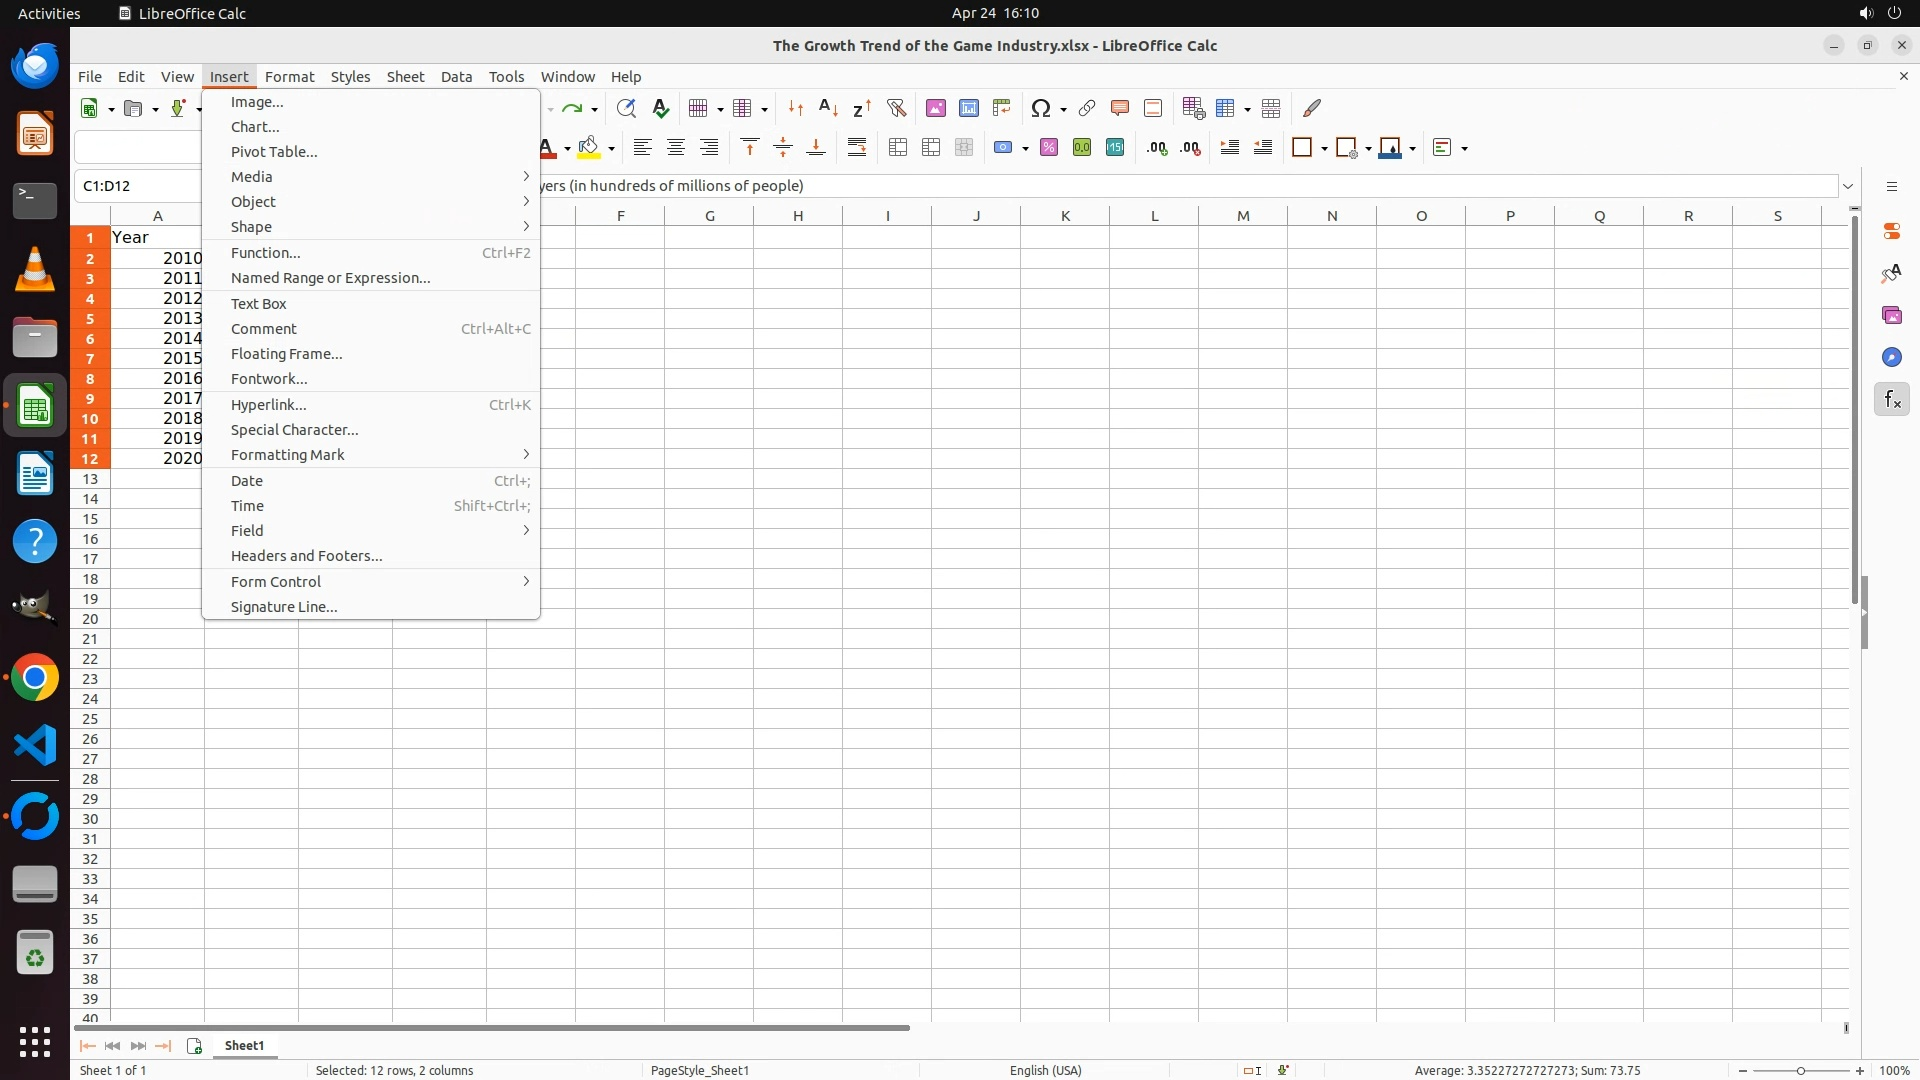Open the Functions sidebar panel
The image size is (1920, 1080).
[1891, 400]
